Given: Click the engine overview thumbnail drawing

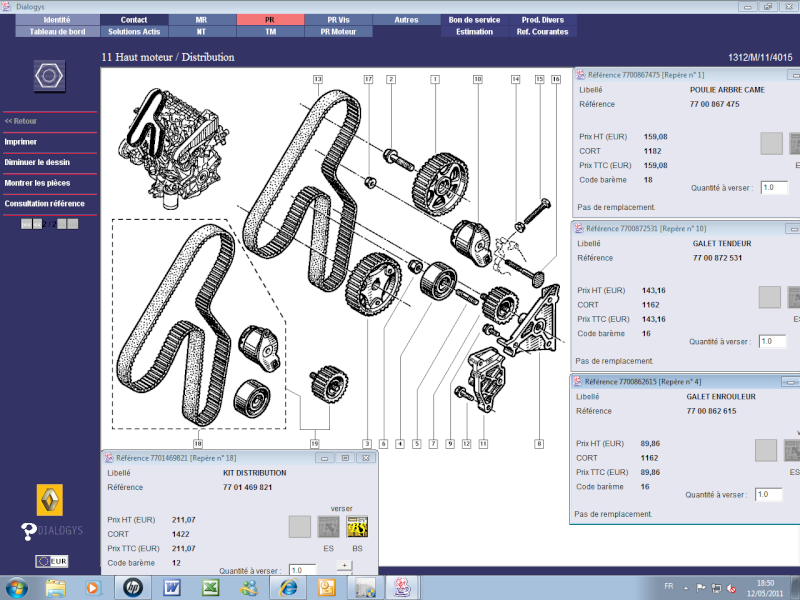Looking at the screenshot, I should pos(173,148).
